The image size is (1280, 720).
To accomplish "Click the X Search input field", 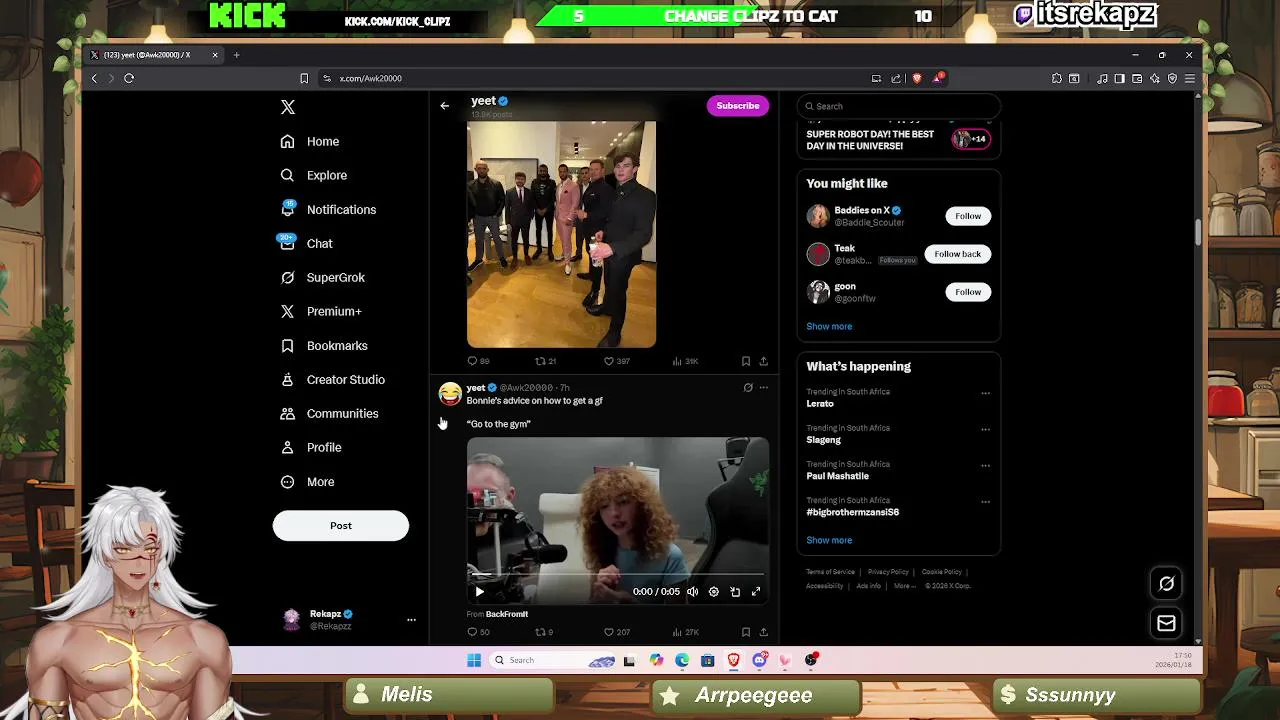I will (x=899, y=106).
